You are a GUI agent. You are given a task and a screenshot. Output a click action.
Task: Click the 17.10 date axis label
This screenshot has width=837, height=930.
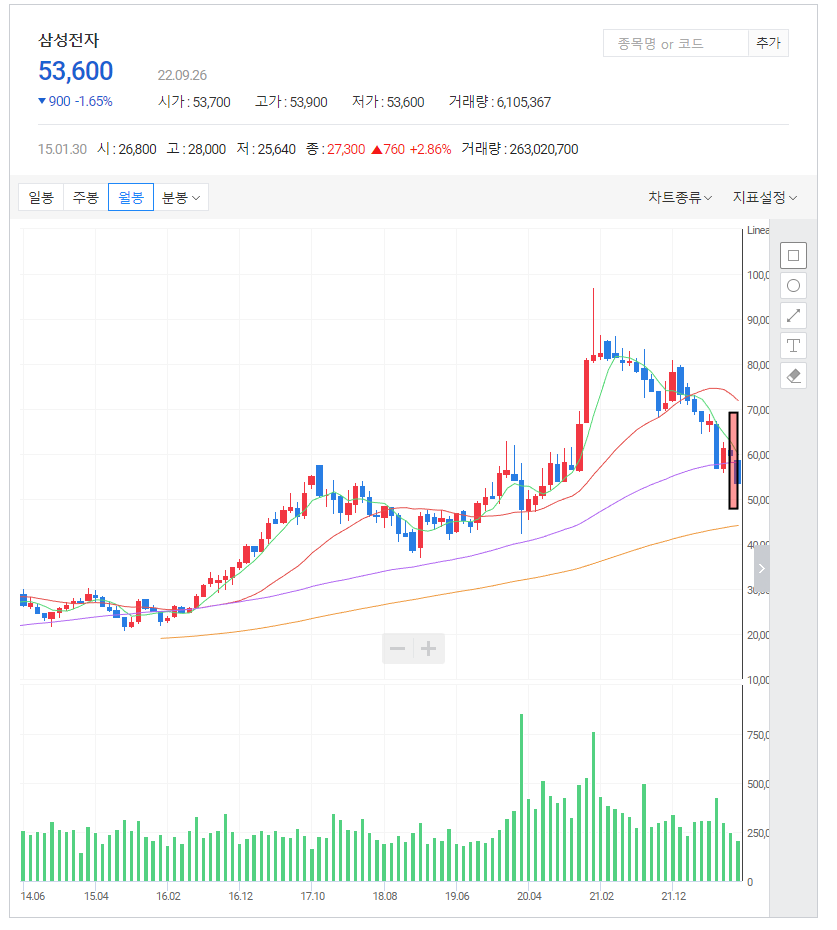pyautogui.click(x=313, y=896)
